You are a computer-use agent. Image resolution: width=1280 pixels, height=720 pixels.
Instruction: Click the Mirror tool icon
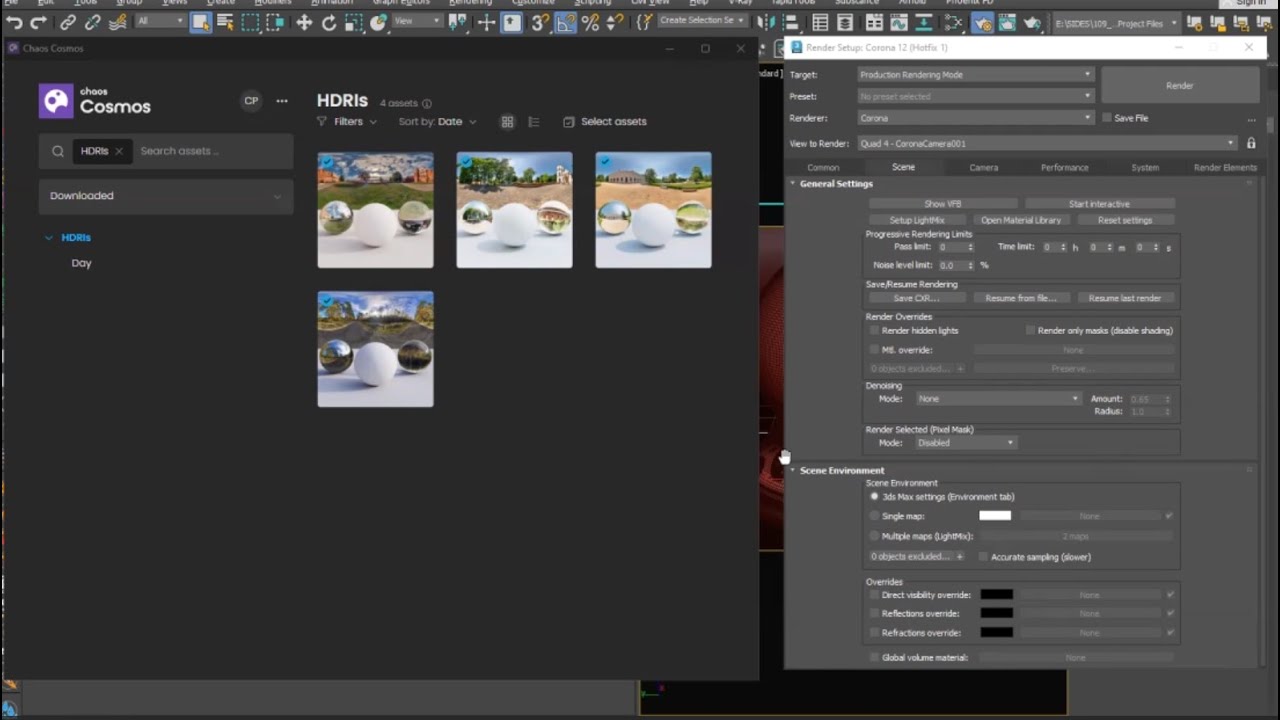[767, 22]
